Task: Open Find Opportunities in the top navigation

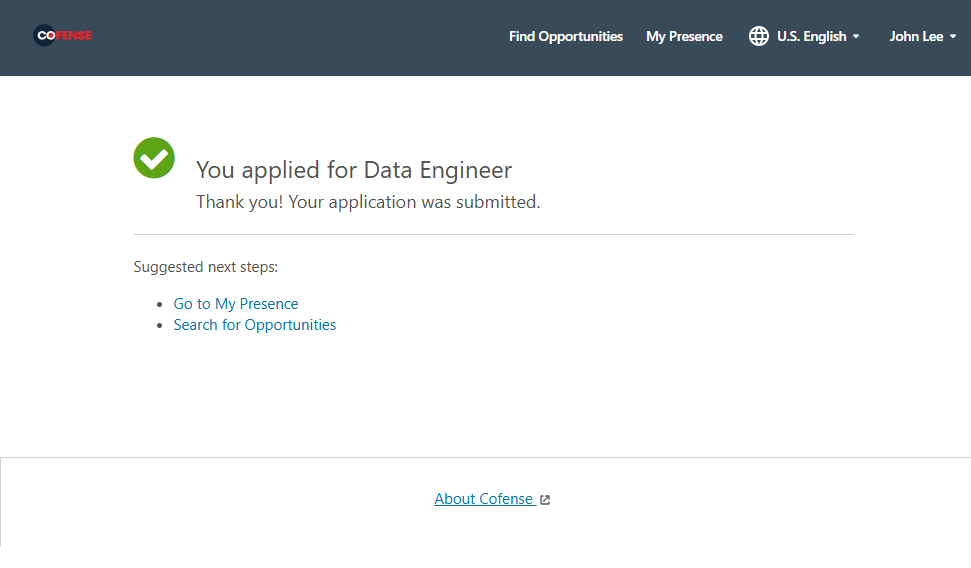Action: pos(565,36)
